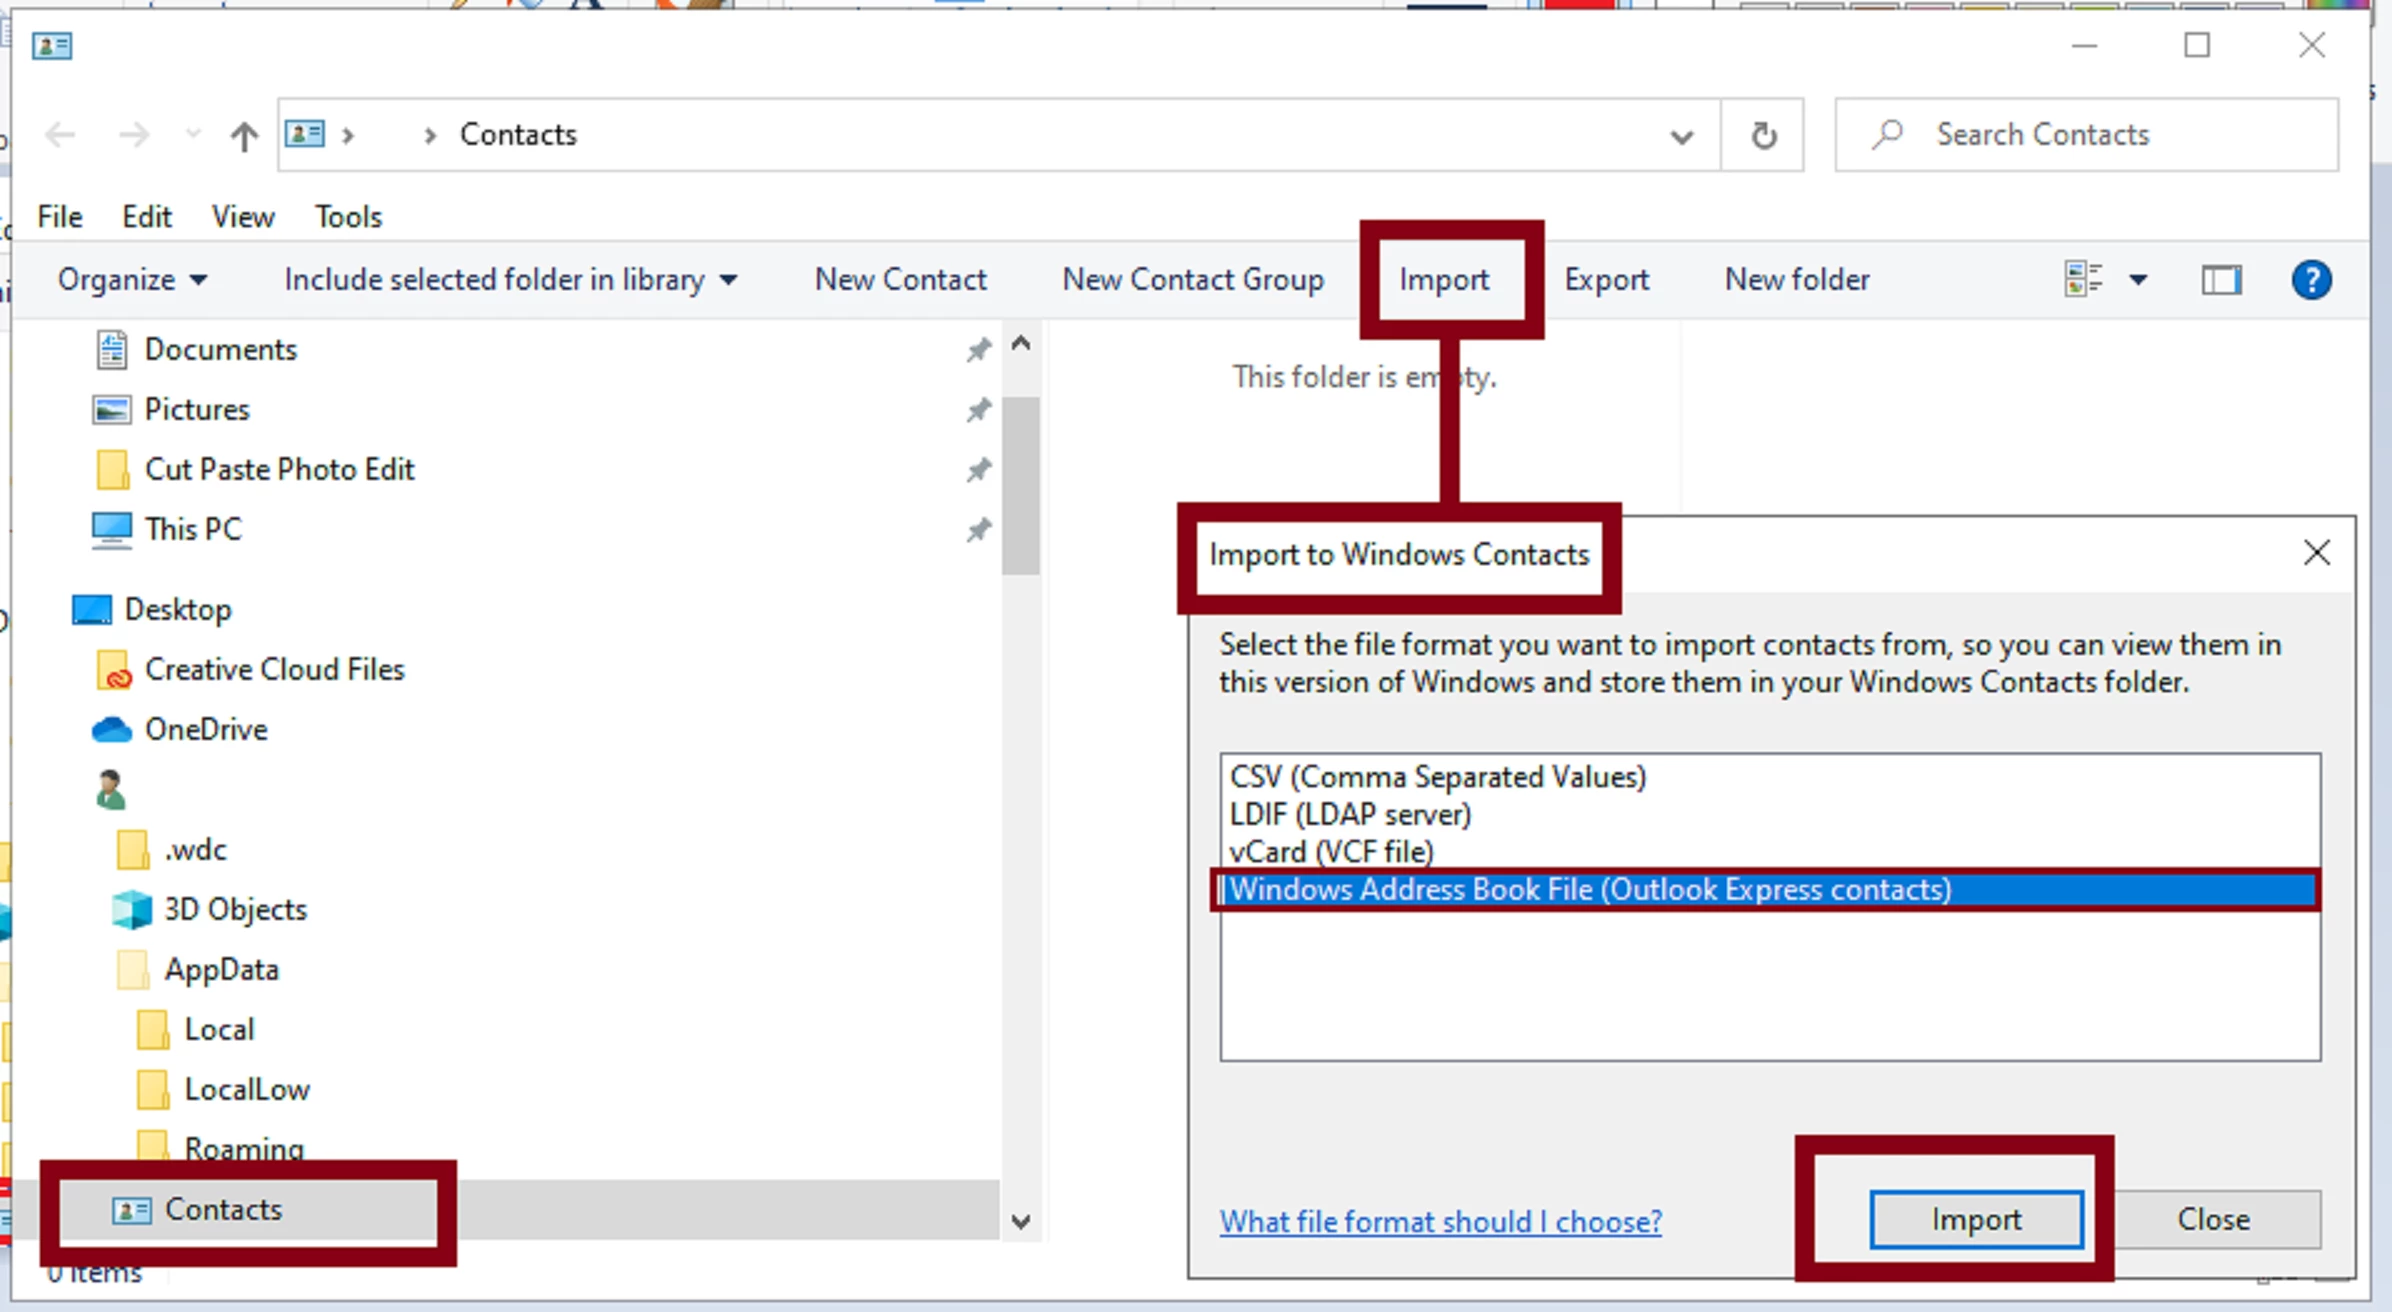Click the pin icon beside Pictures

978,410
